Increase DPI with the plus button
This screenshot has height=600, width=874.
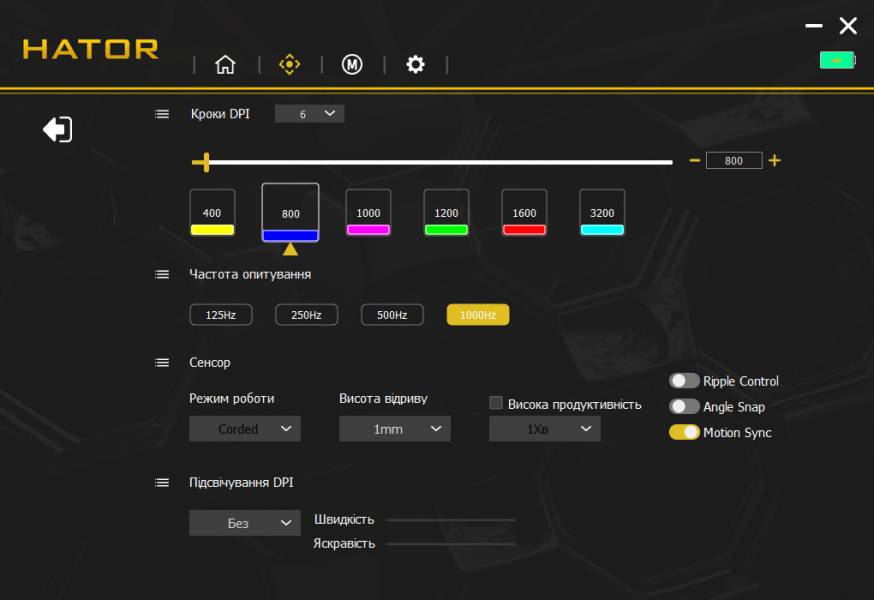774,161
